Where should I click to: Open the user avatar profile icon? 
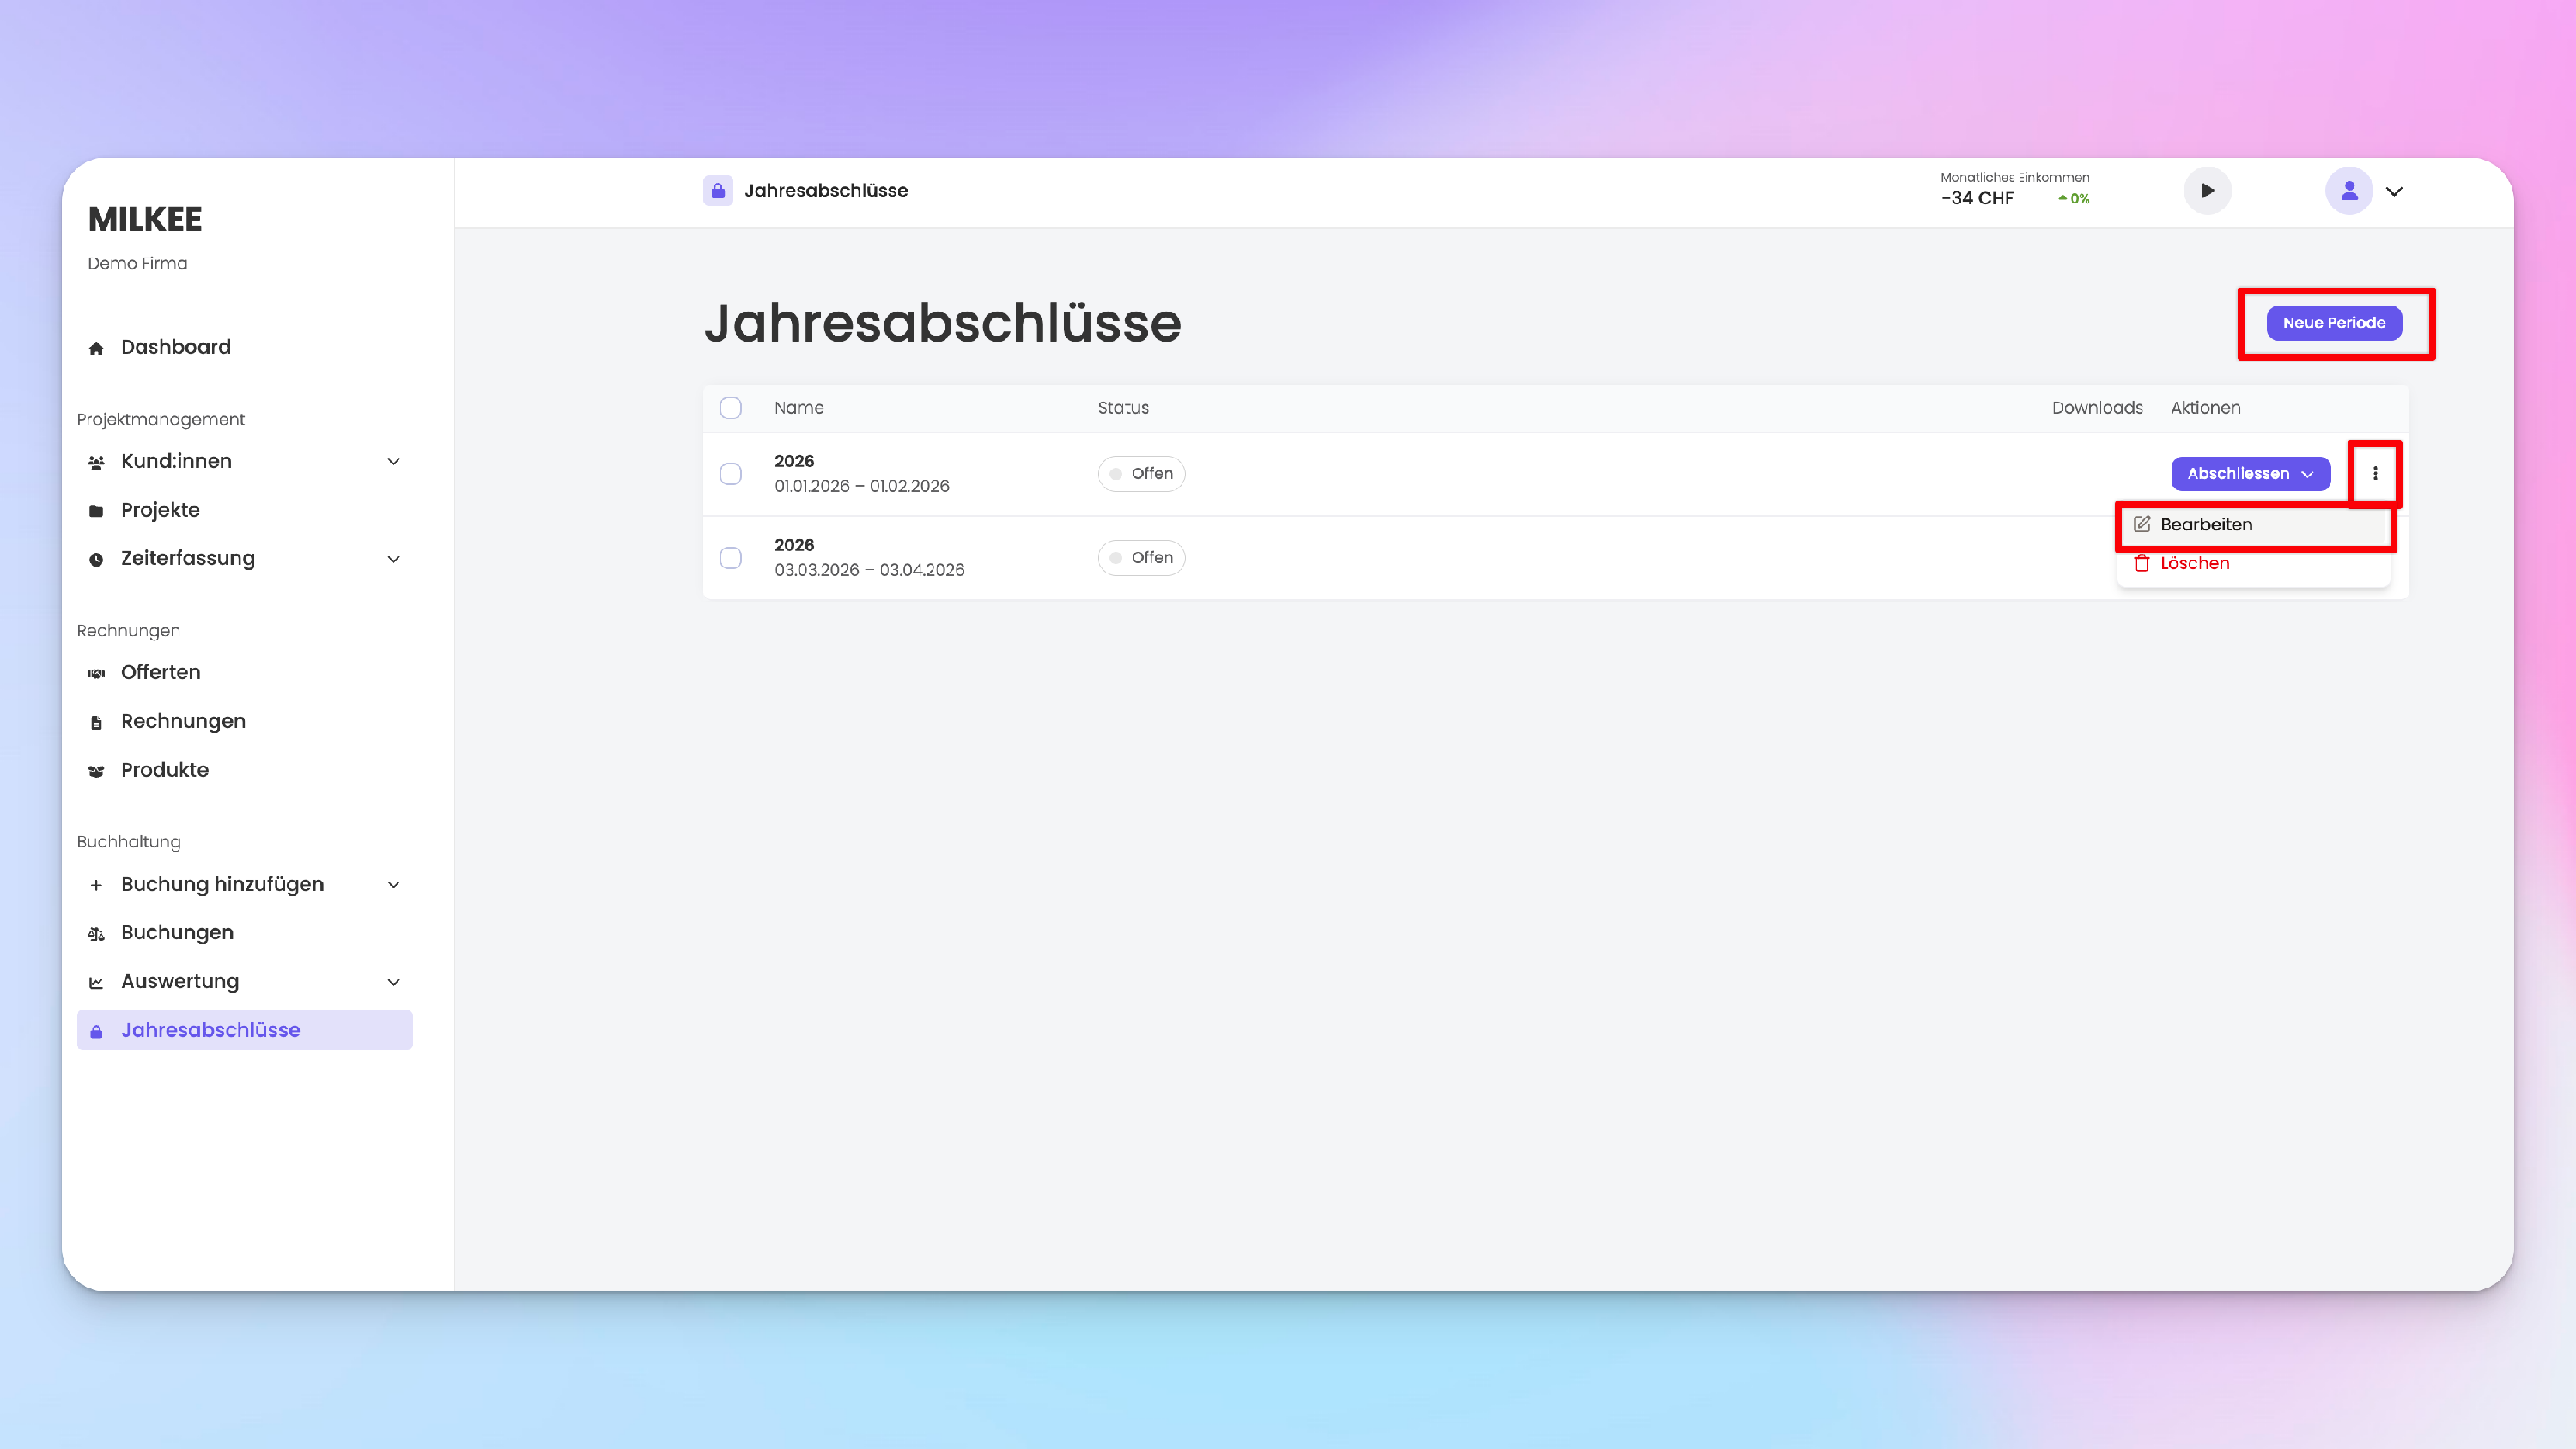click(2349, 190)
